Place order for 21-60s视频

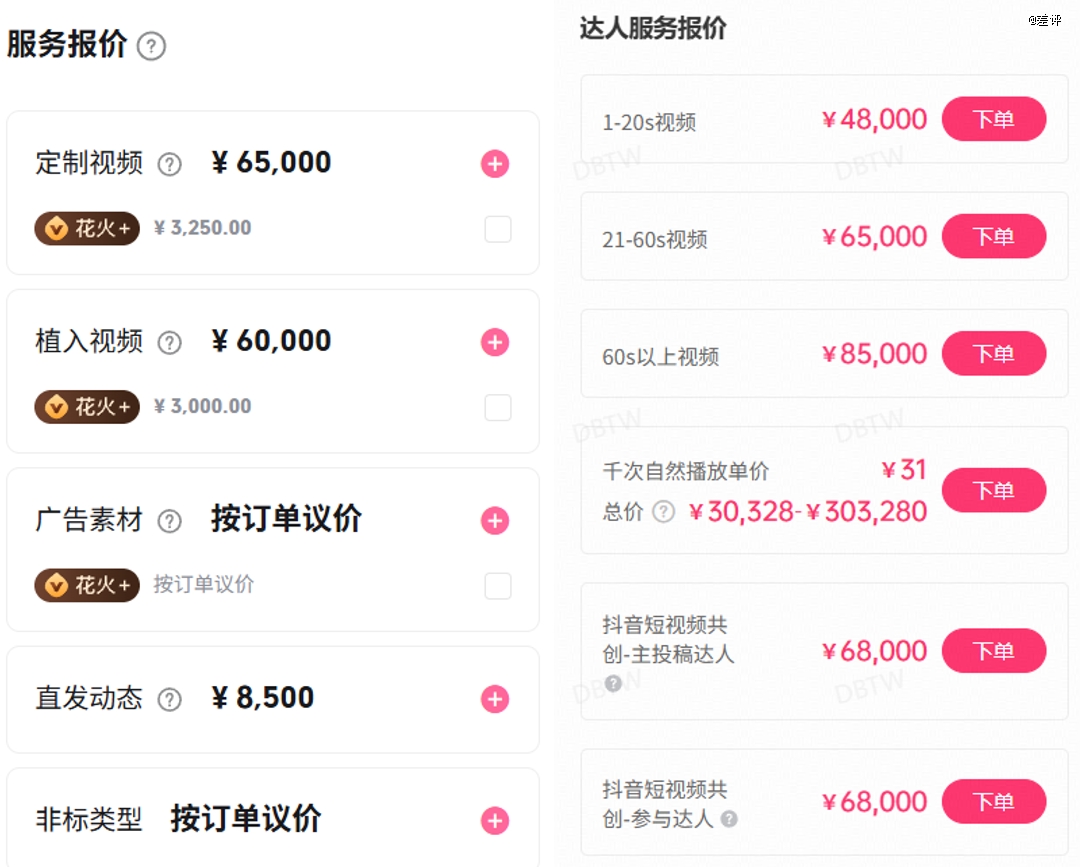point(993,237)
